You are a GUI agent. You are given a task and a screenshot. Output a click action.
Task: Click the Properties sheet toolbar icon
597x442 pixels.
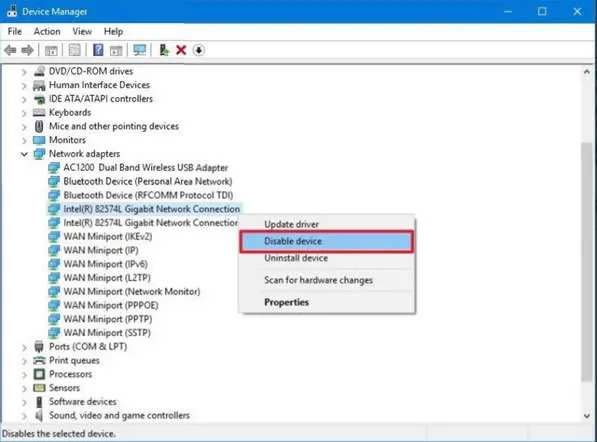point(75,50)
